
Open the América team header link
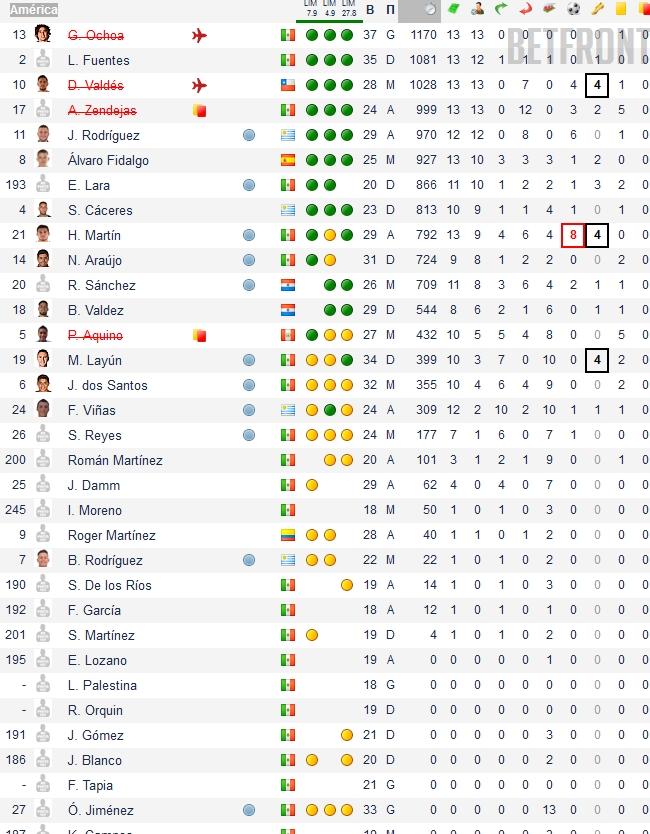pyautogui.click(x=34, y=10)
